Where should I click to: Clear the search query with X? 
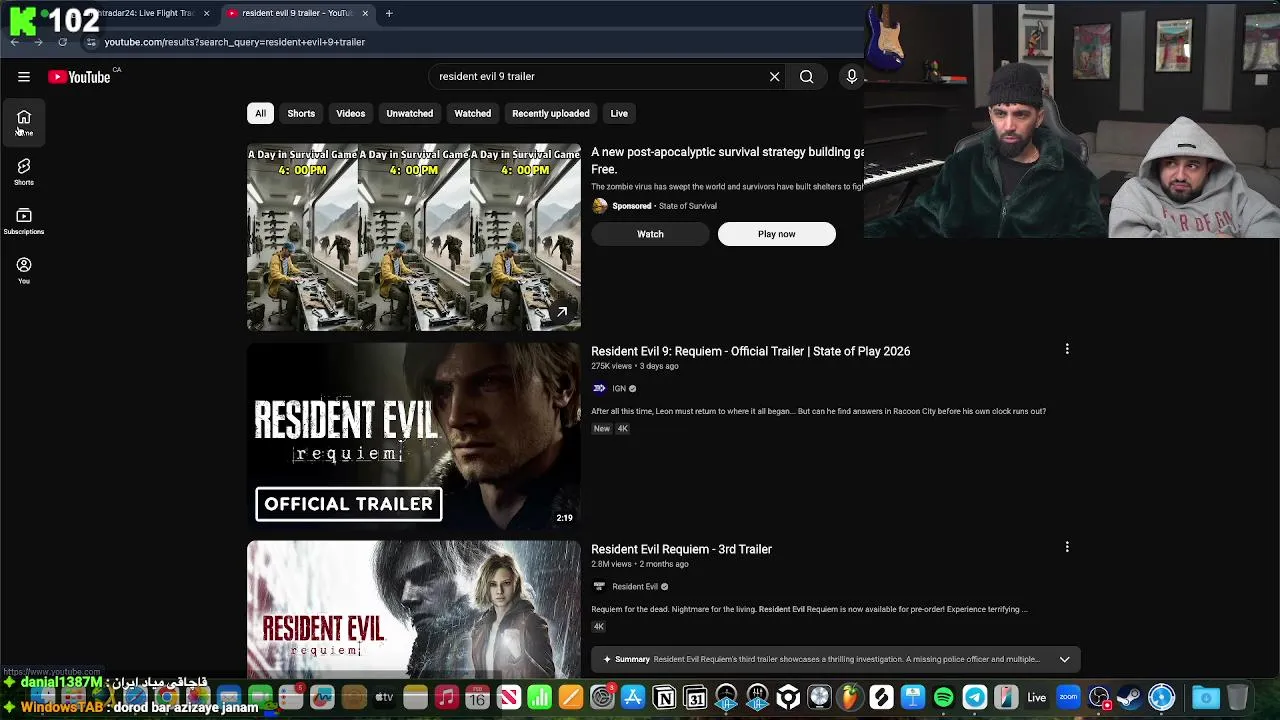click(x=774, y=77)
